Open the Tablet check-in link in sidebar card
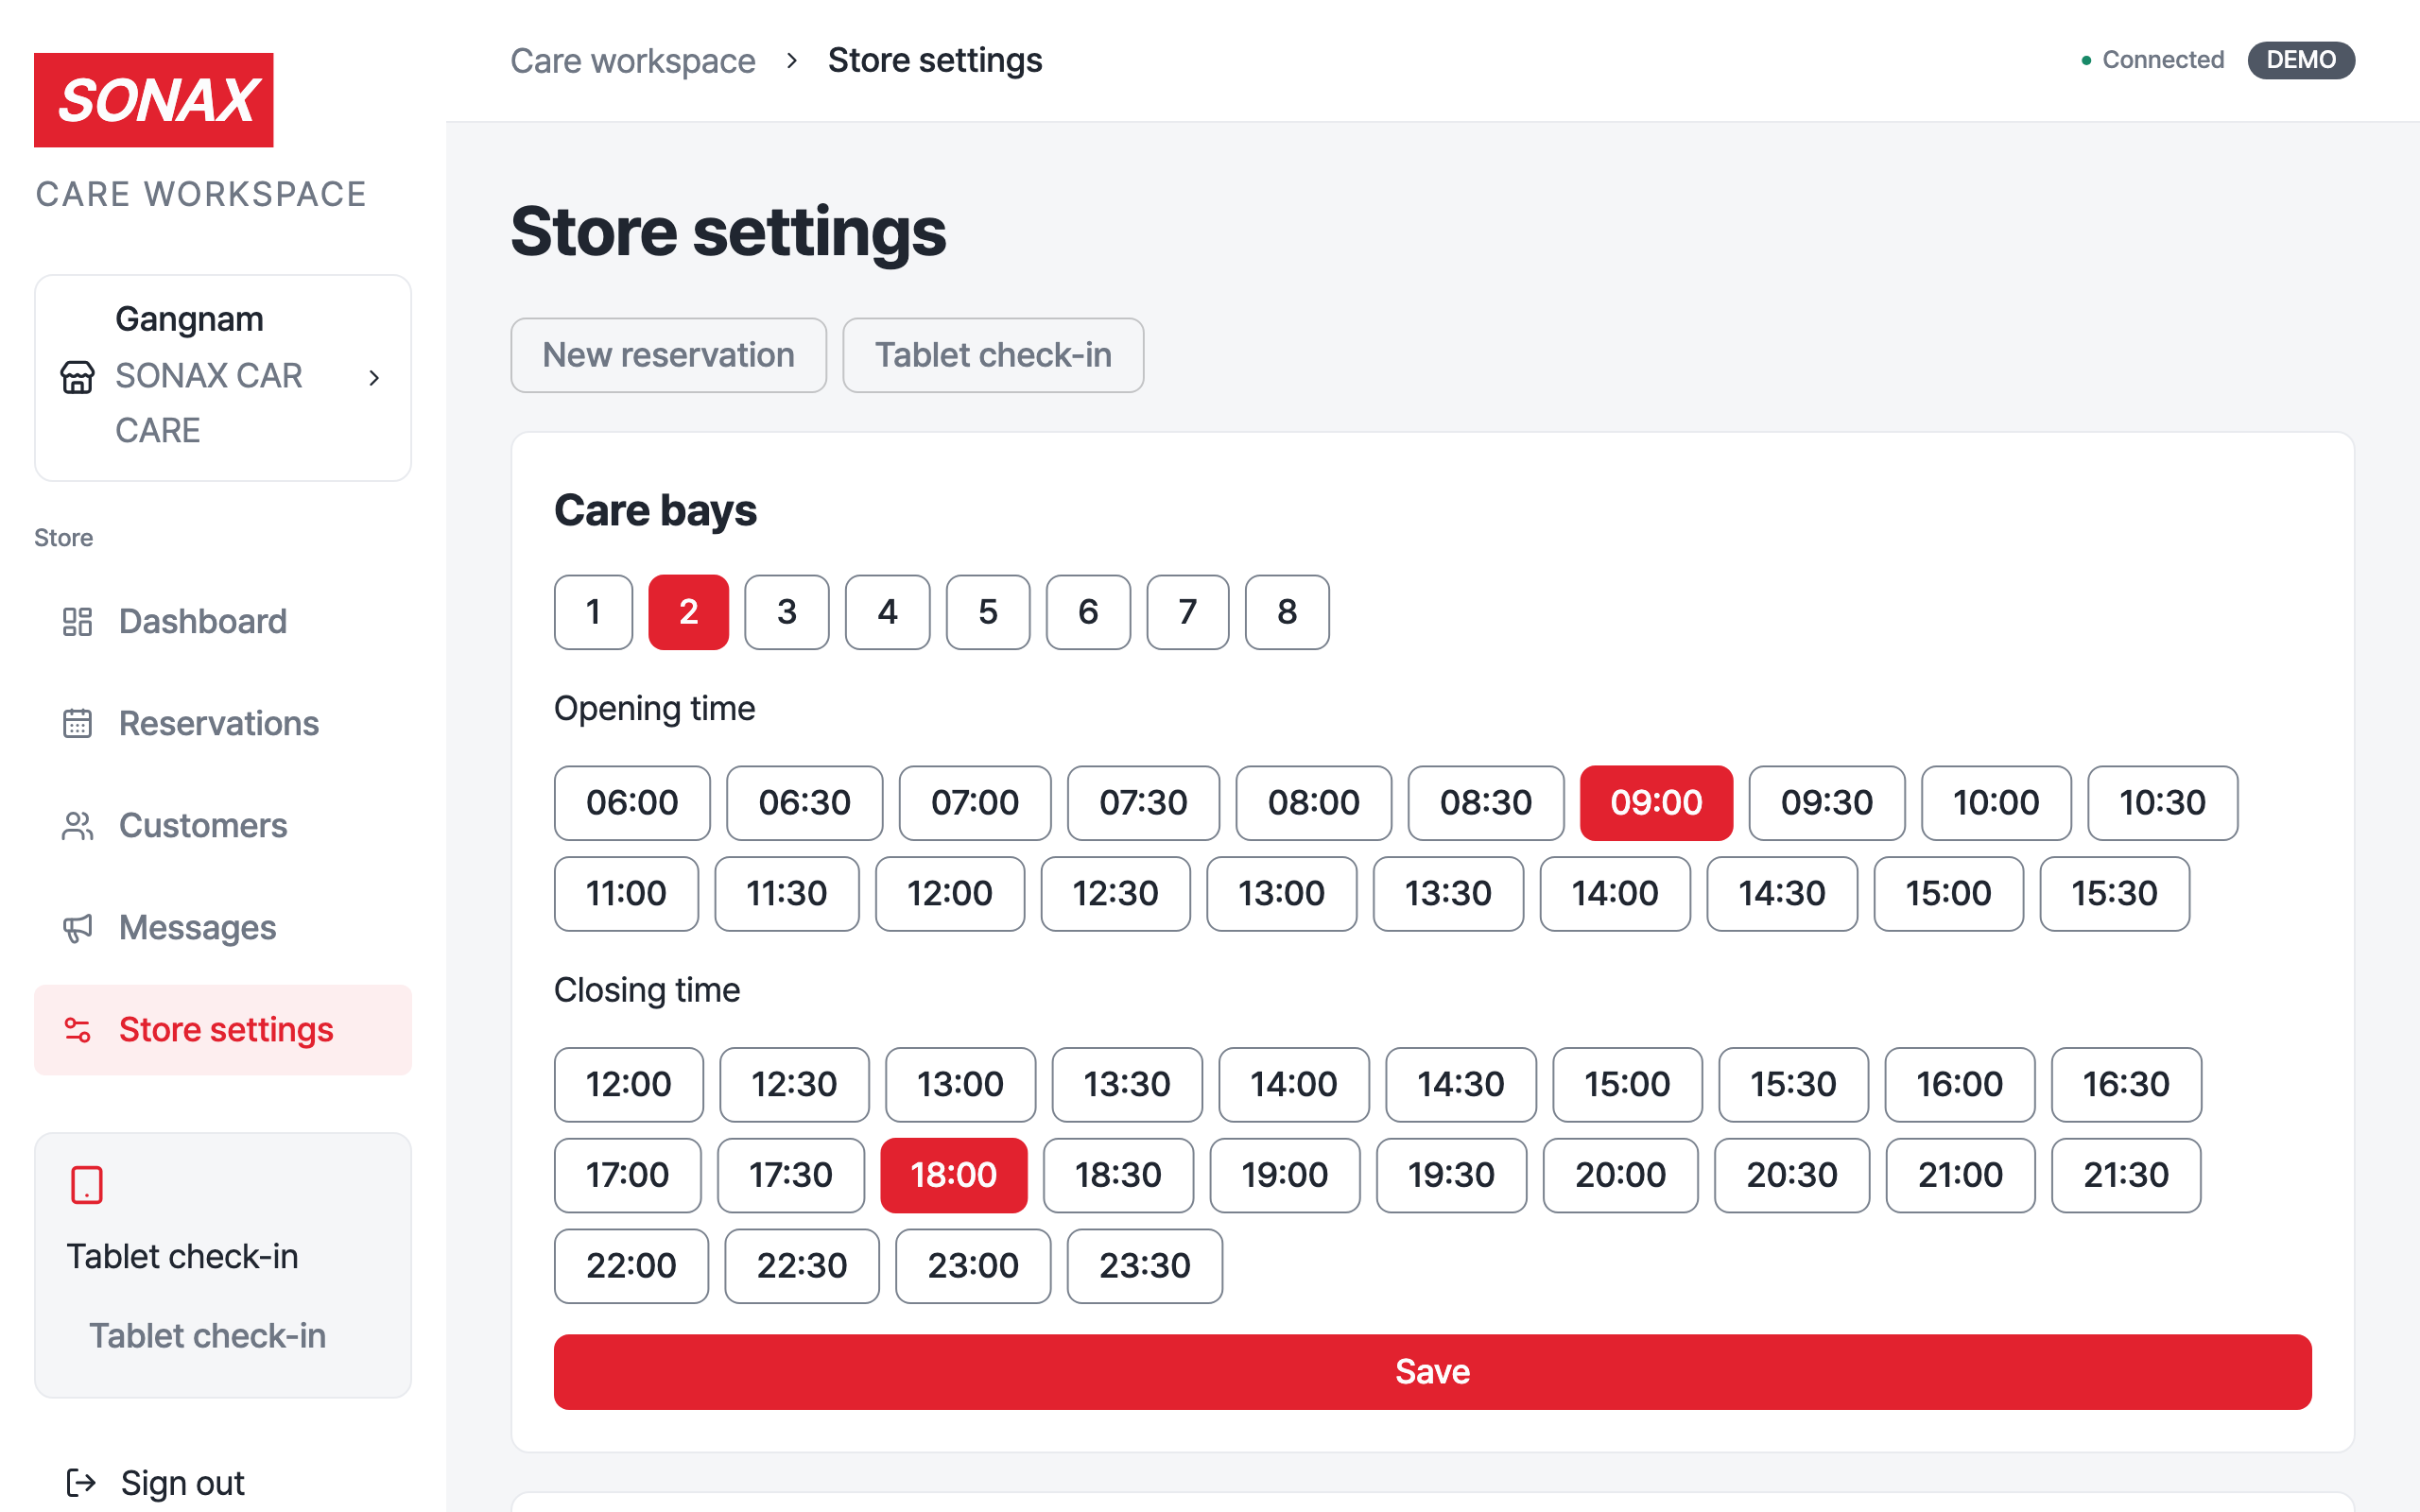The height and width of the screenshot is (1512, 2420). coord(207,1336)
